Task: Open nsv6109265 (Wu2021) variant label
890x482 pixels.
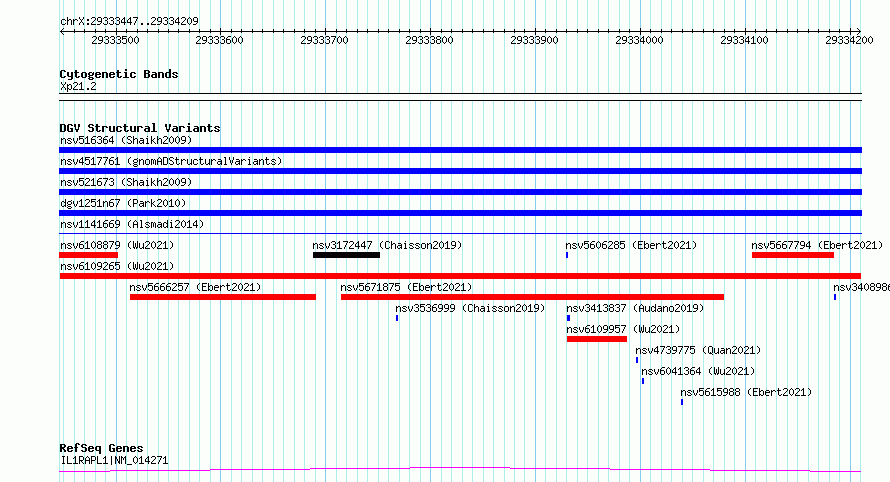Action: coord(117,266)
